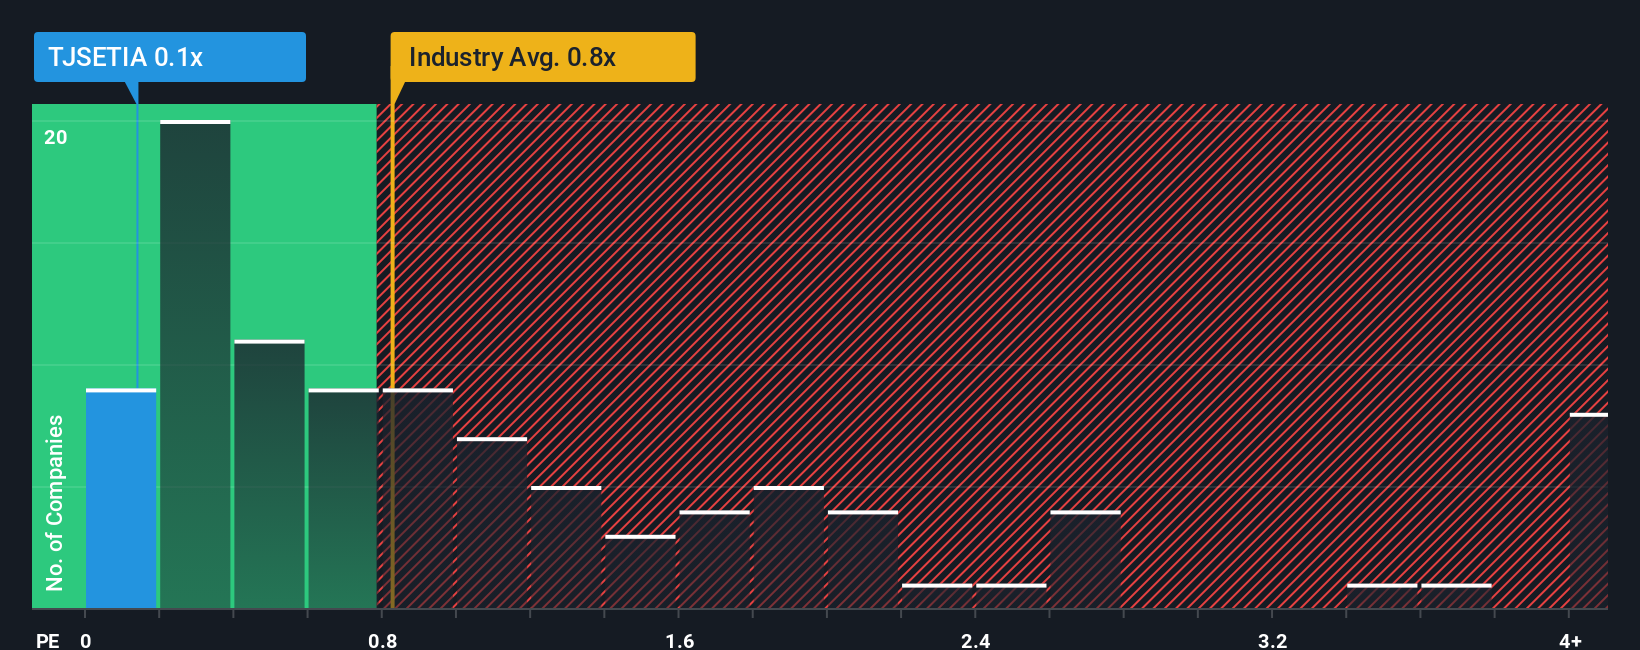The height and width of the screenshot is (650, 1640).
Task: Click the third histogram bar in green zone
Action: point(269,475)
